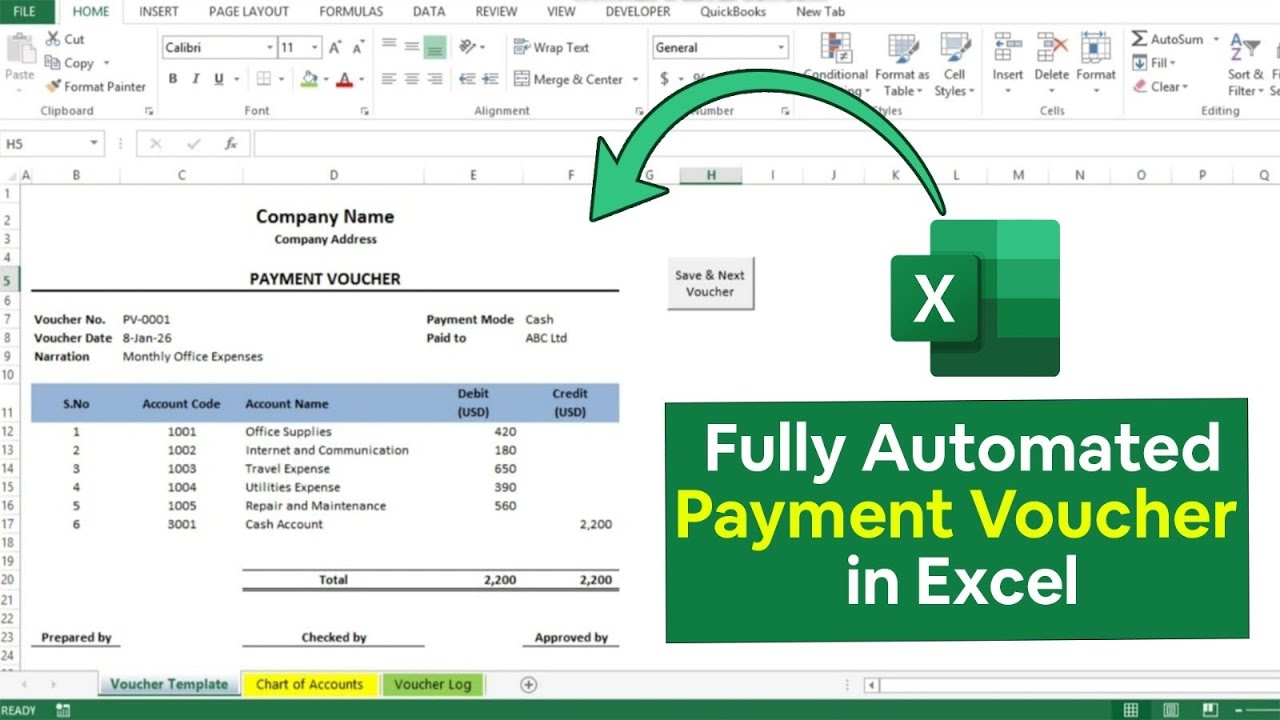Toggle Middle Align
This screenshot has height=720, width=1280.
(x=411, y=47)
